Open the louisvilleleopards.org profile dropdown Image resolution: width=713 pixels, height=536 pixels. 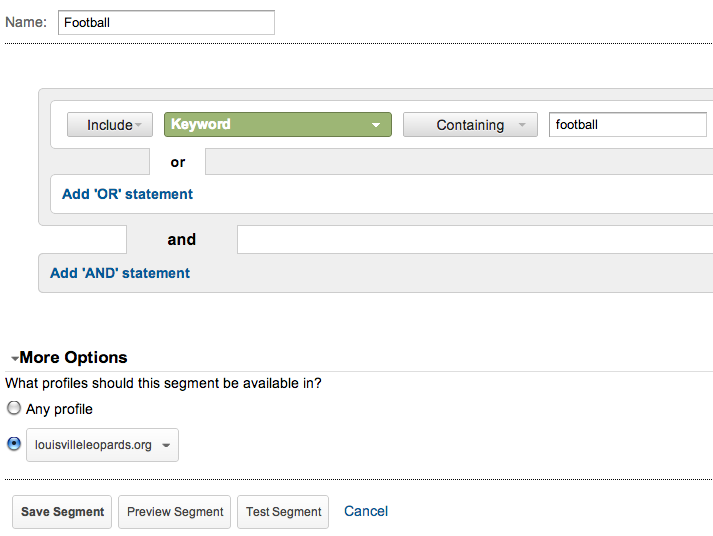(102, 445)
